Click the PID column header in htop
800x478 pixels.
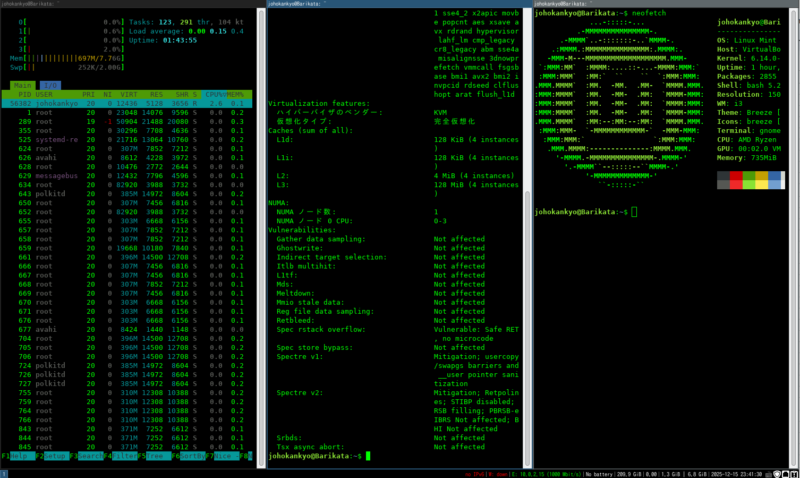pyautogui.click(x=21, y=94)
